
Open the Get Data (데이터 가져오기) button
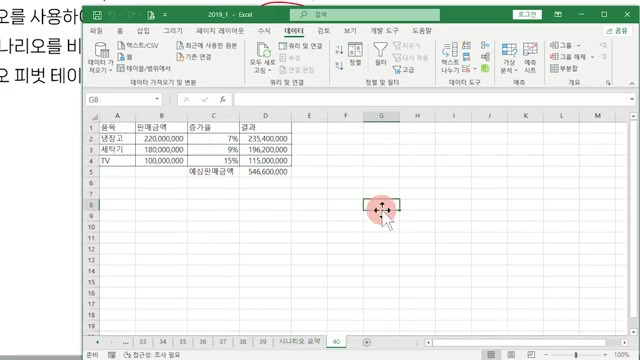100,58
